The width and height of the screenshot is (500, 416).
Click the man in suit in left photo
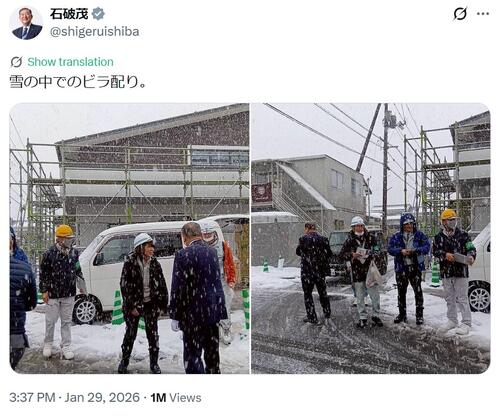(197, 298)
